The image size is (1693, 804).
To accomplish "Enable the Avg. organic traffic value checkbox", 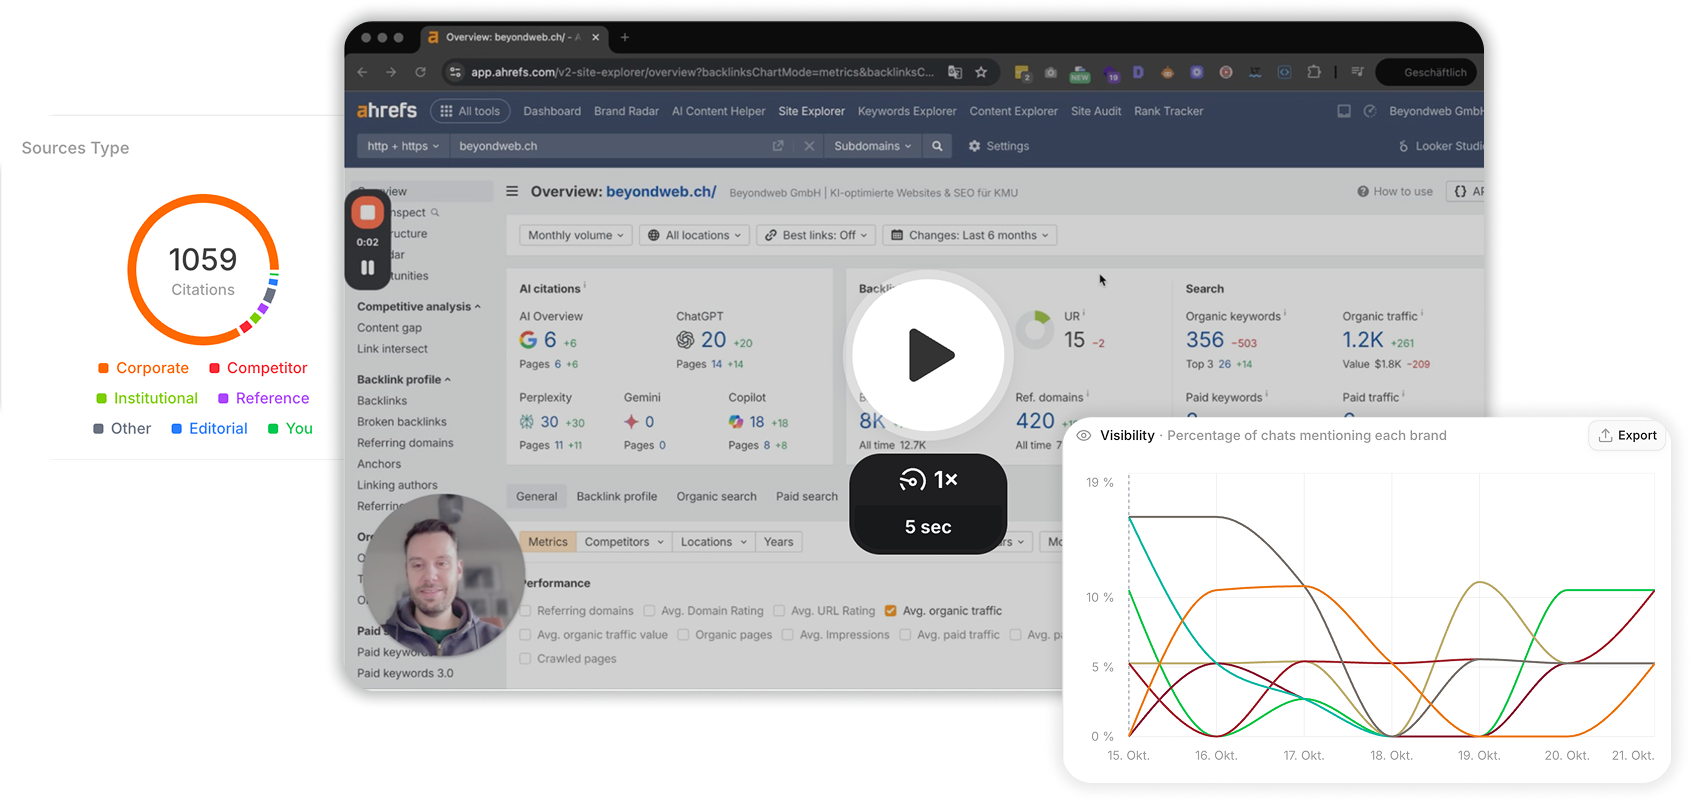I will point(525,635).
